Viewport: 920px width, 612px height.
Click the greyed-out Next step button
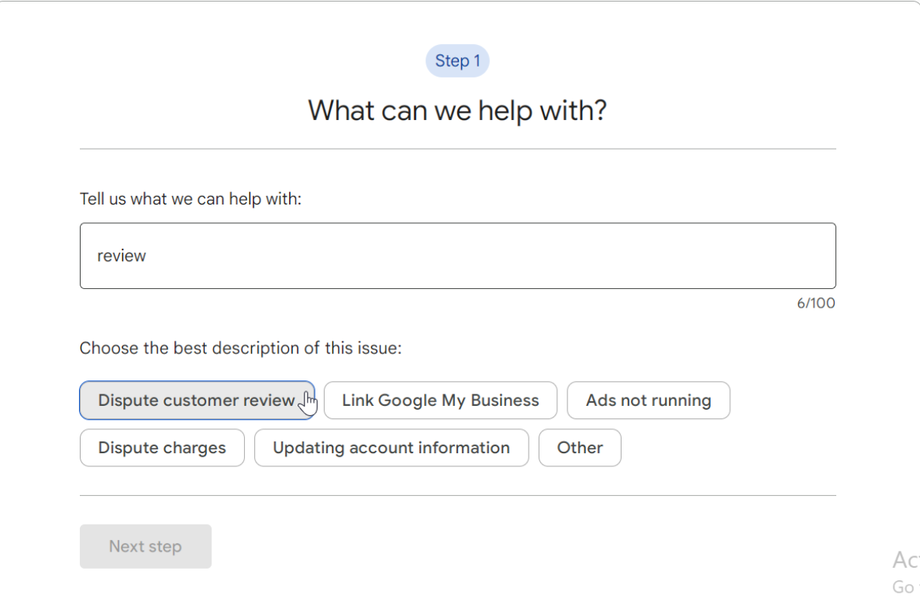point(146,546)
